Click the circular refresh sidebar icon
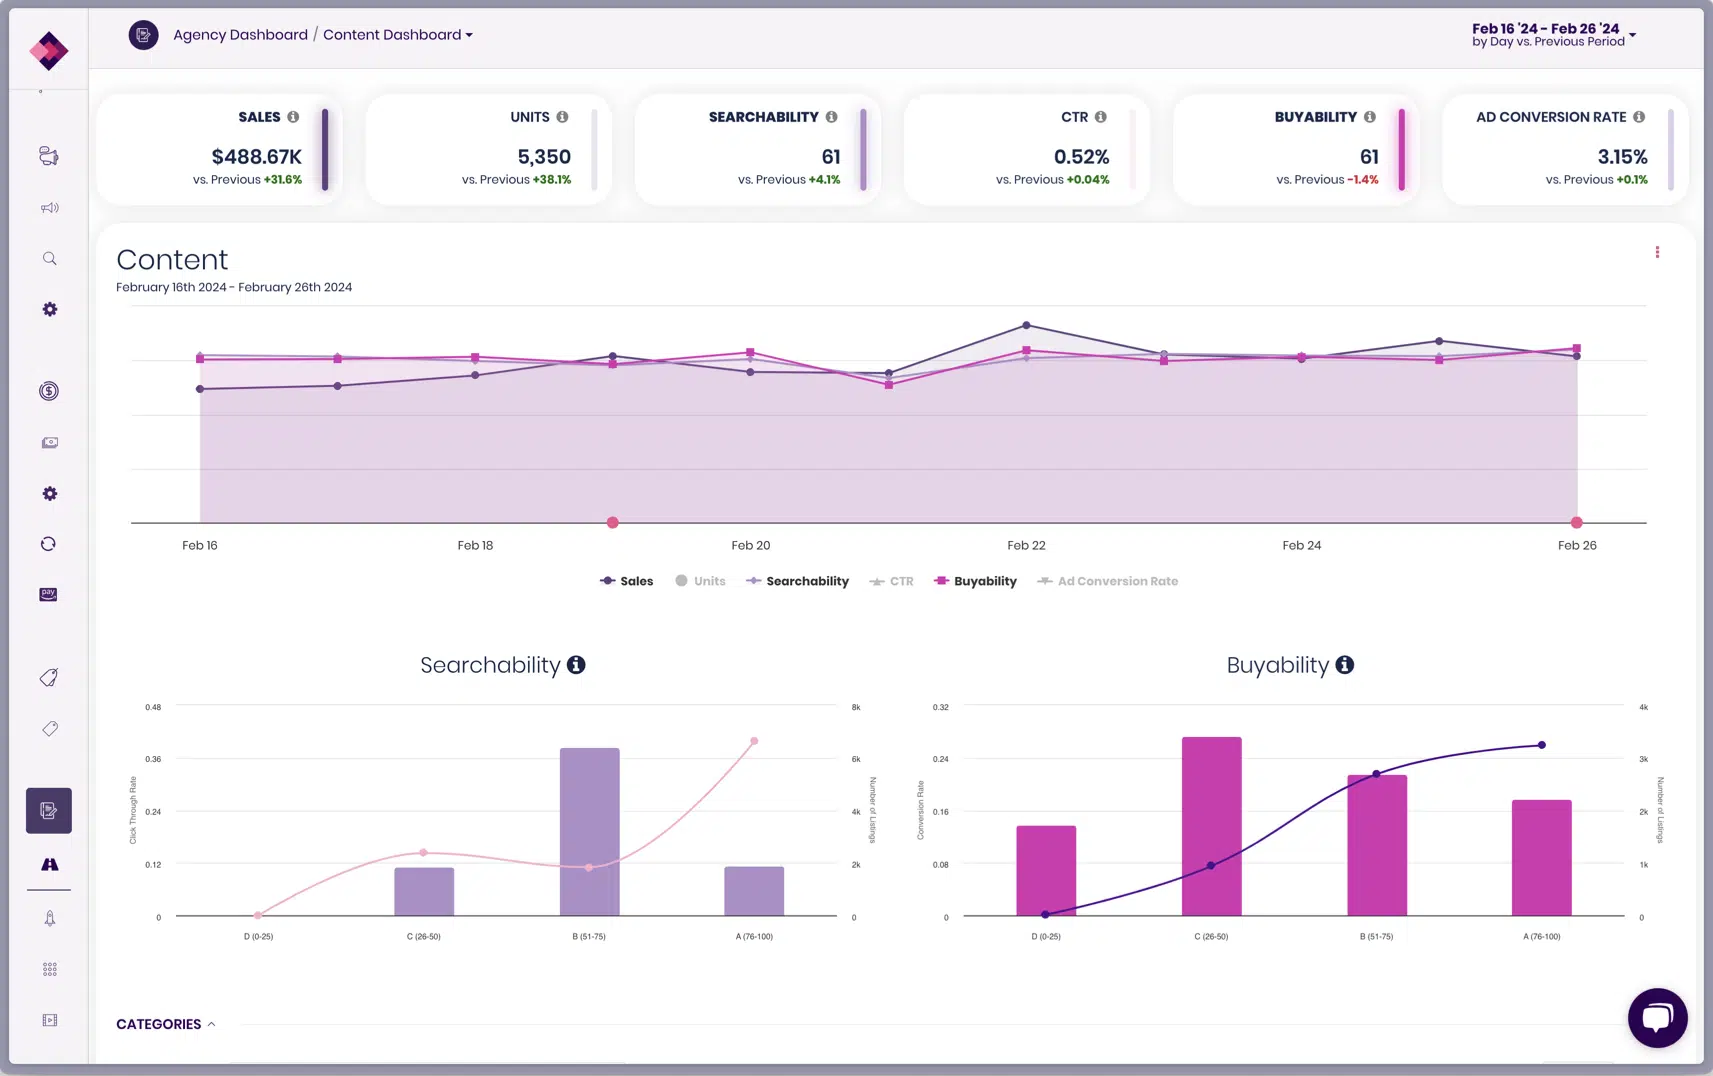 click(x=48, y=544)
